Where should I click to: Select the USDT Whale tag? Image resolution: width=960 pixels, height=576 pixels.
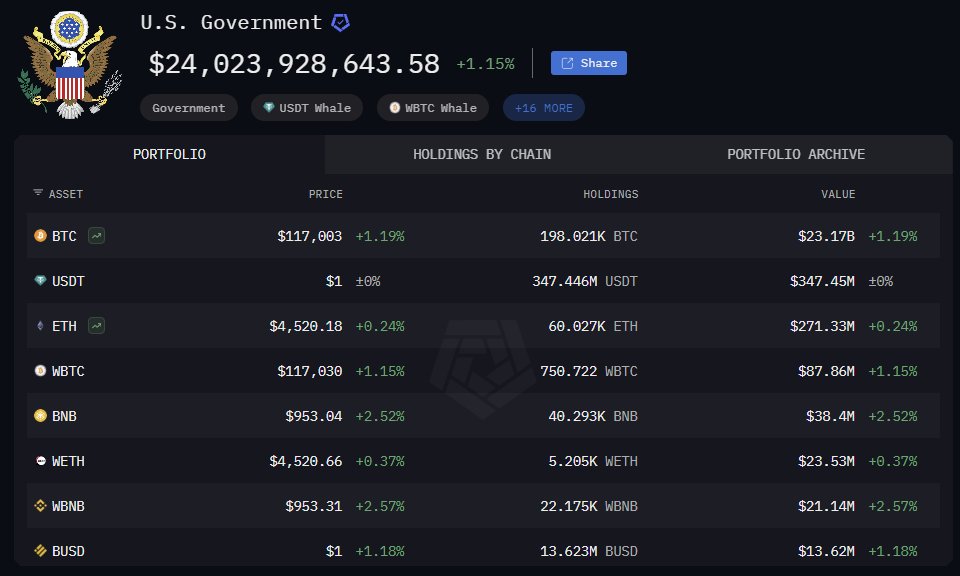click(x=307, y=108)
